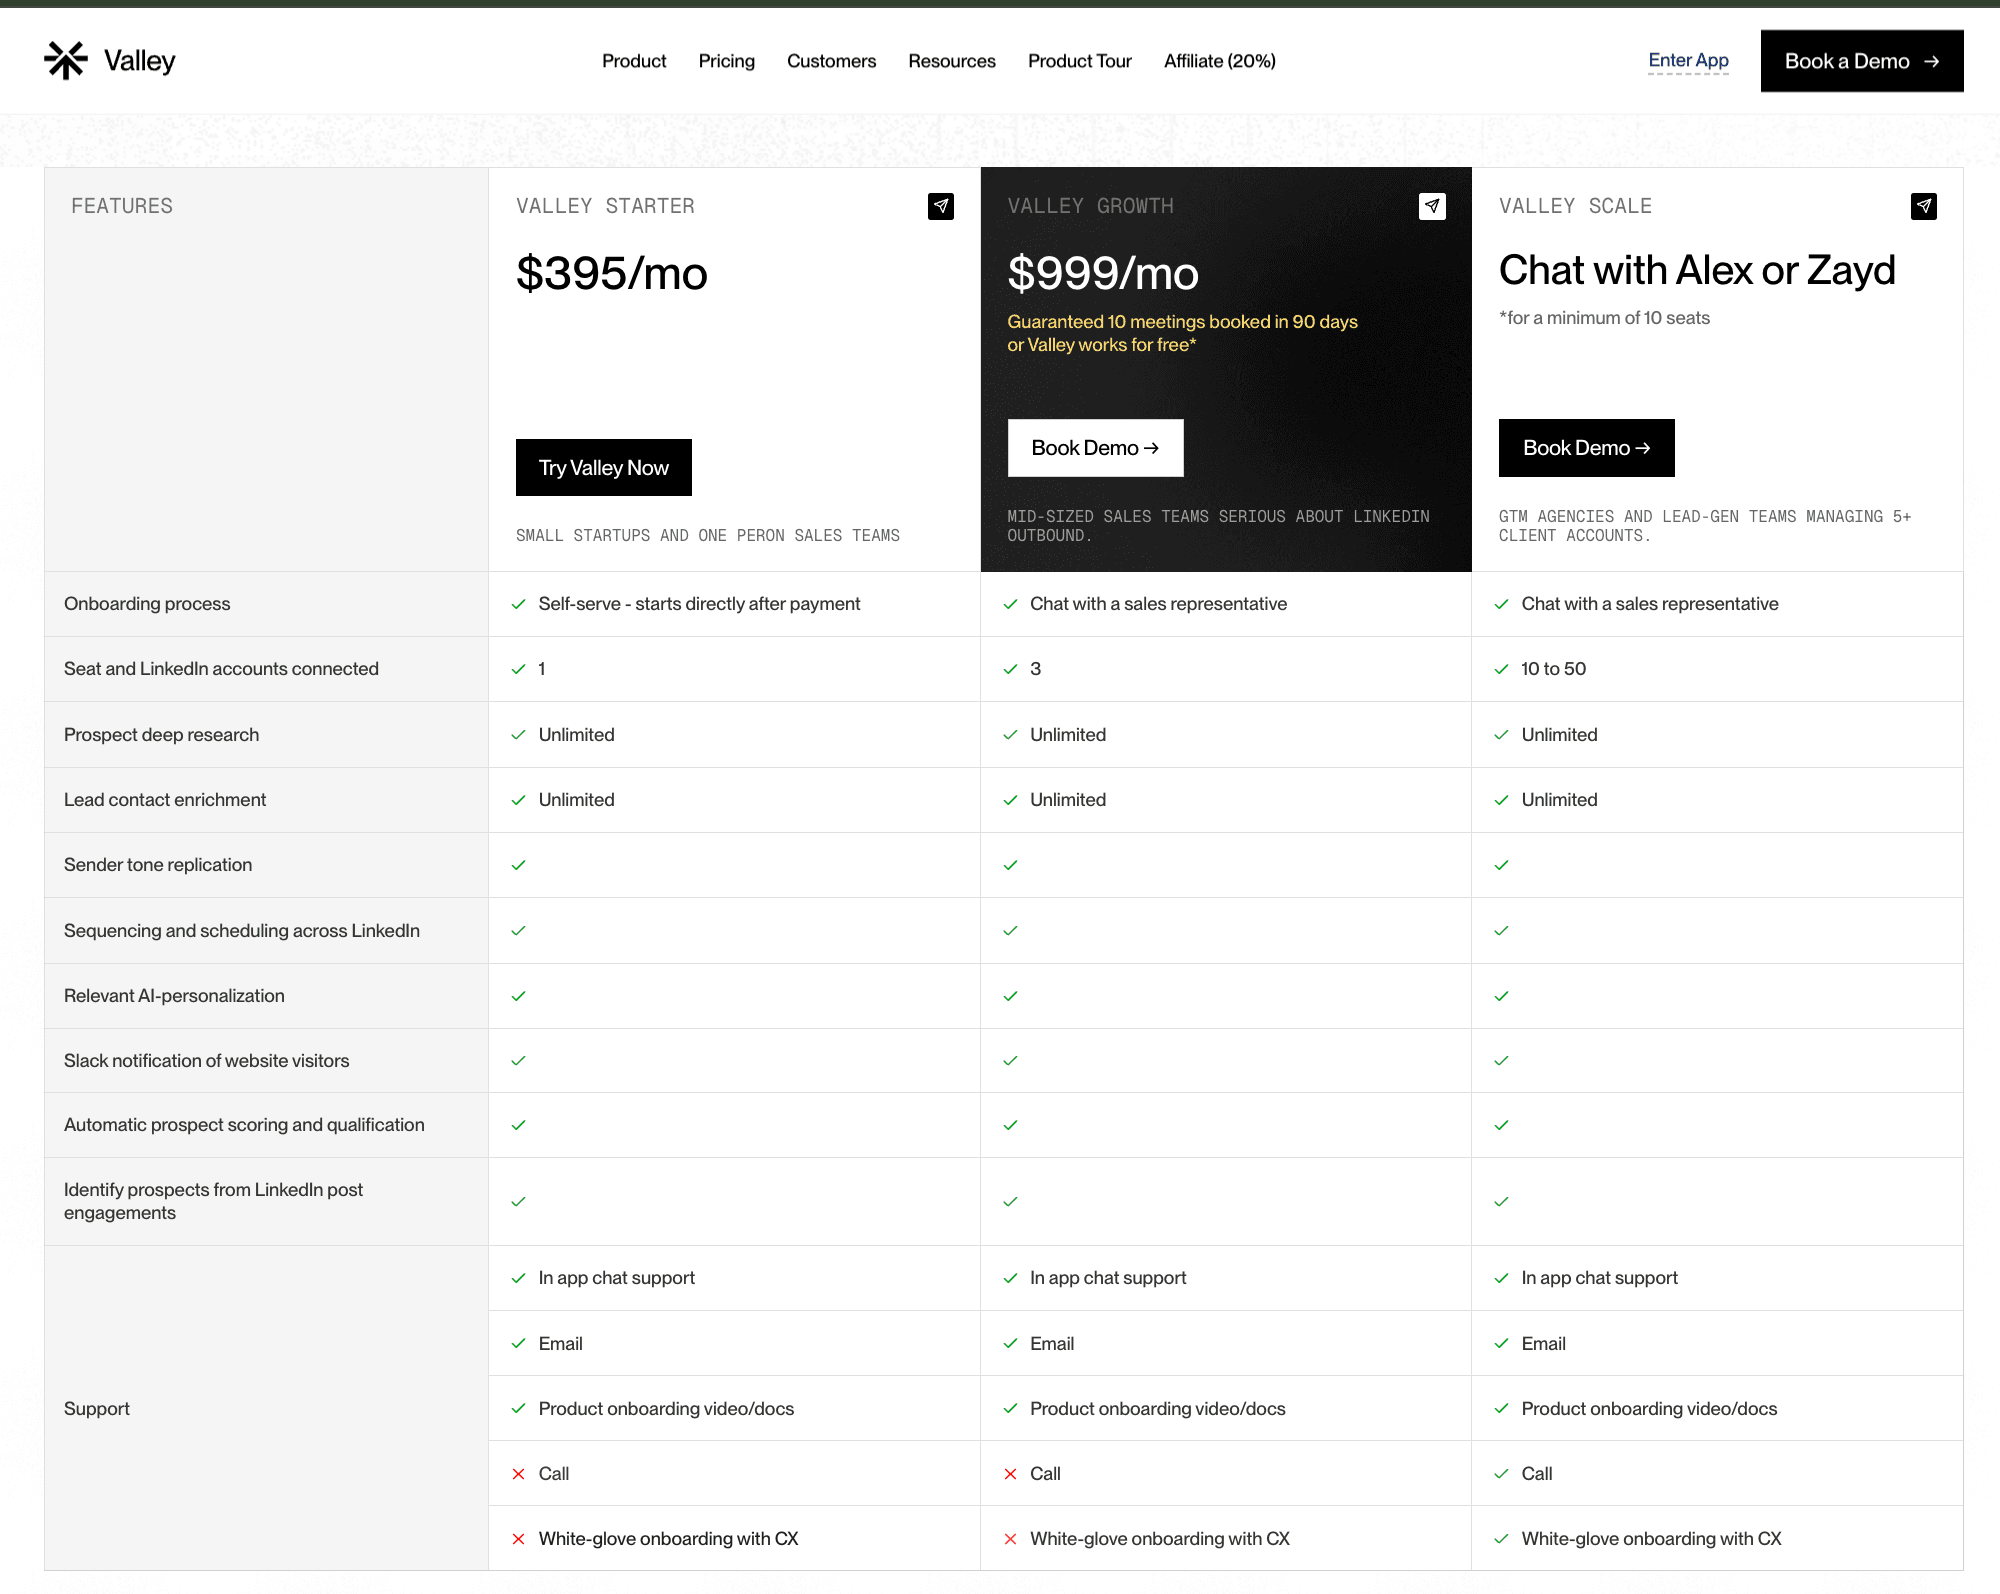The image size is (2000, 1594).
Task: Click the Growth check for Sender tone replication
Action: [x=1010, y=865]
